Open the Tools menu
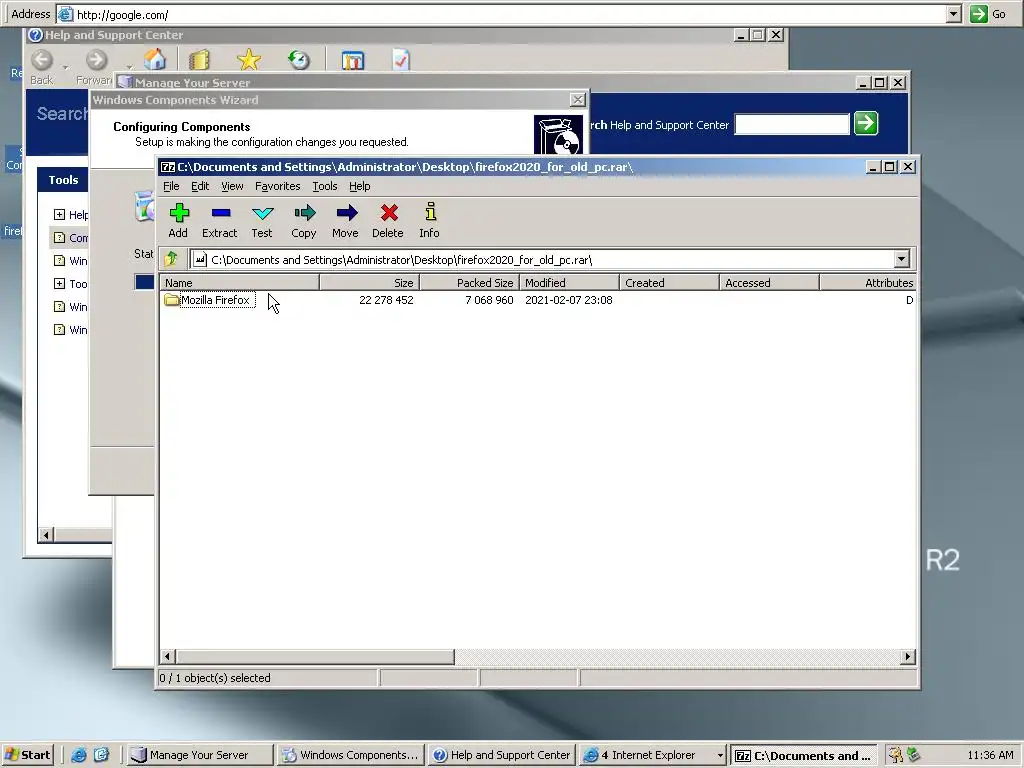The height and width of the screenshot is (768, 1024). tap(325, 186)
